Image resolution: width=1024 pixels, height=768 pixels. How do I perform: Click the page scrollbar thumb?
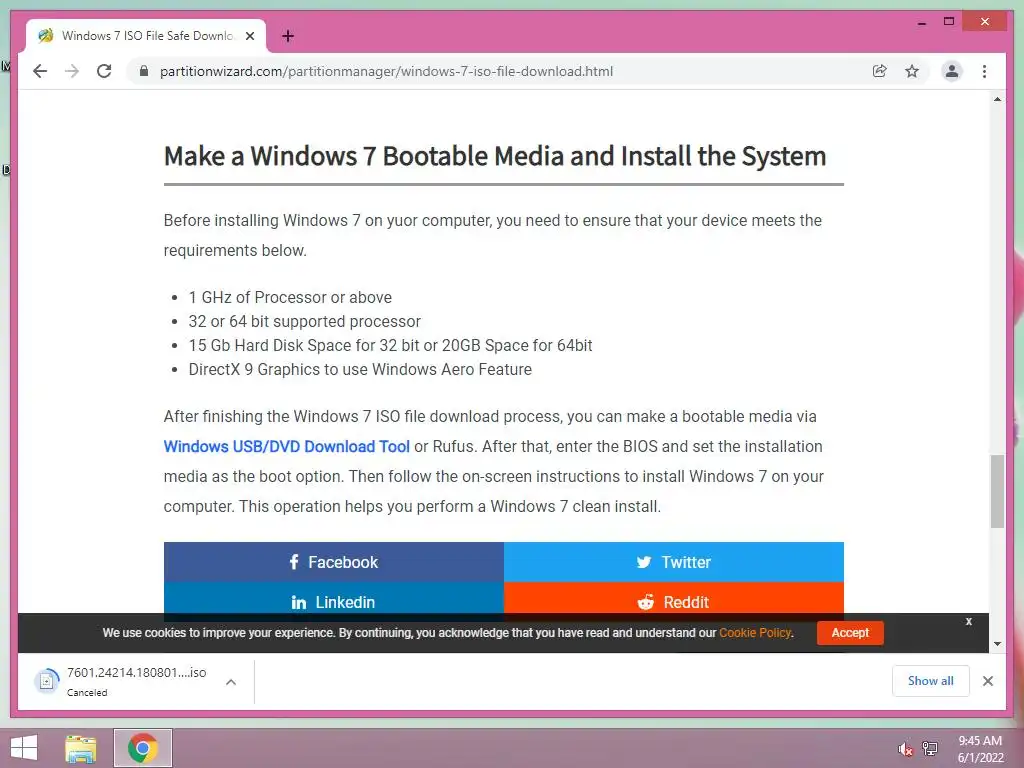[997, 490]
